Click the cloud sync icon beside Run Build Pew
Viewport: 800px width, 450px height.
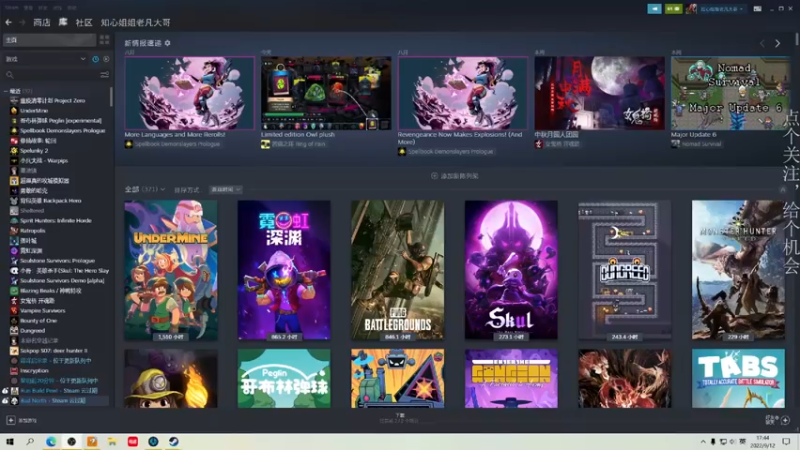[5, 391]
